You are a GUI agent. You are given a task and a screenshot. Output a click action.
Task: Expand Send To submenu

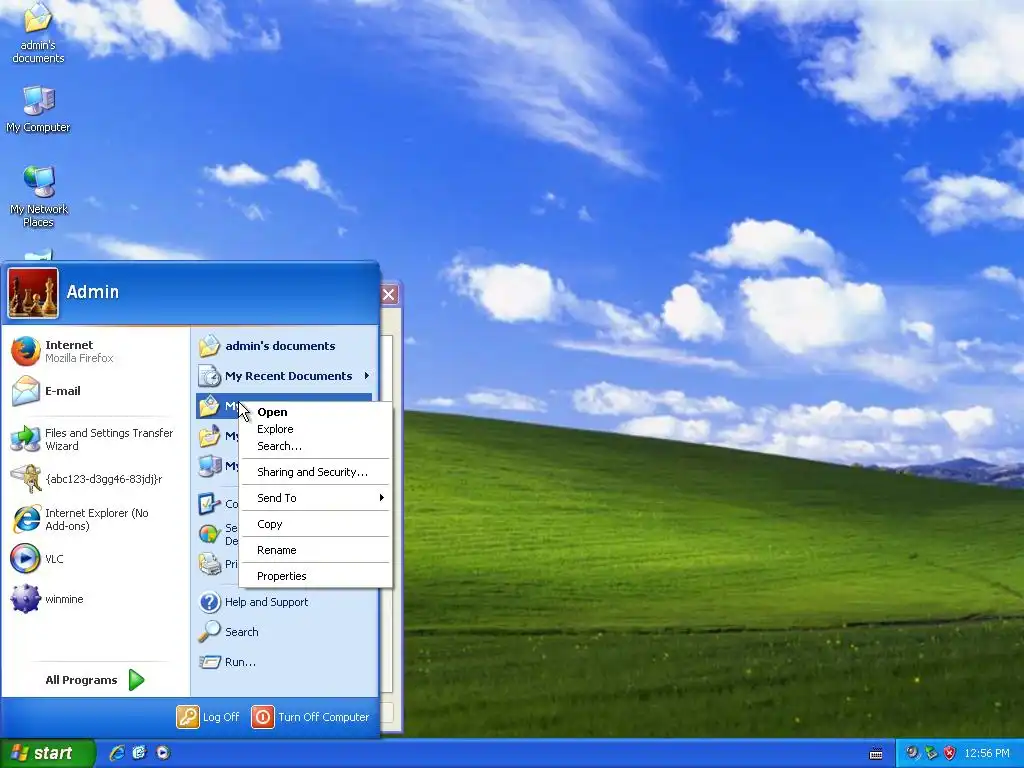click(x=315, y=498)
